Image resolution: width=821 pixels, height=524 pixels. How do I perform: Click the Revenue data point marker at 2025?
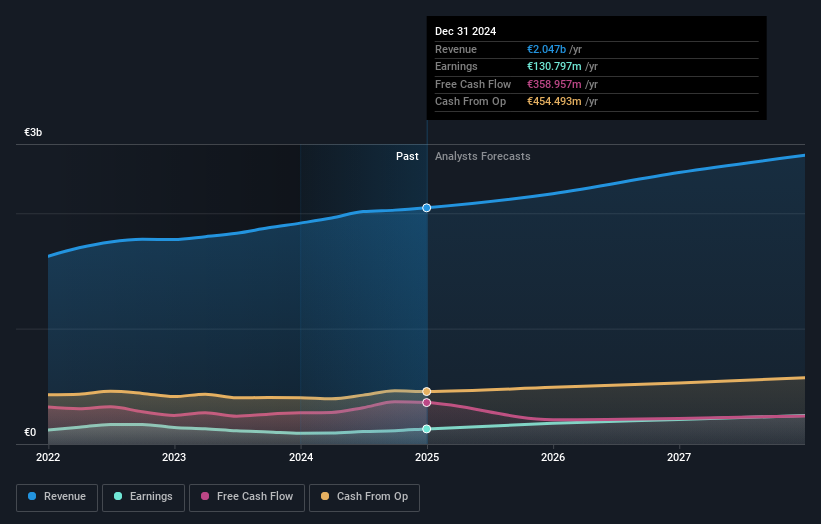point(427,208)
